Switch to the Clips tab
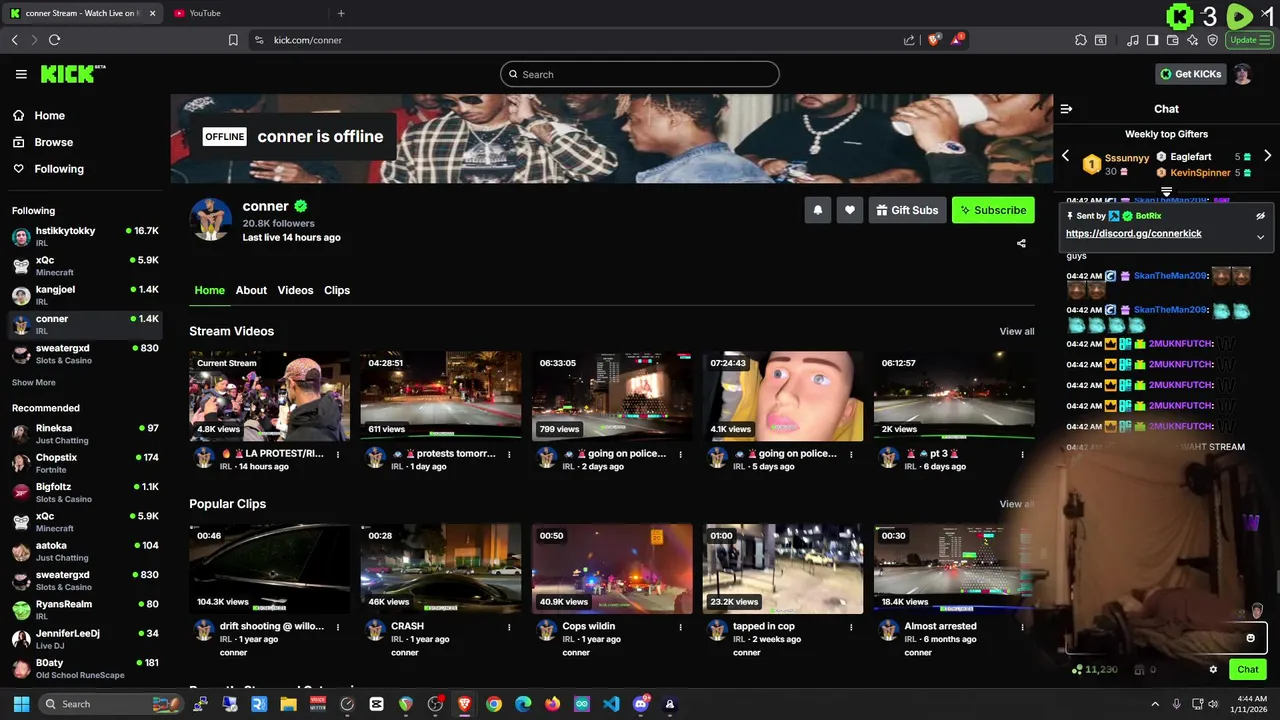 click(x=337, y=290)
